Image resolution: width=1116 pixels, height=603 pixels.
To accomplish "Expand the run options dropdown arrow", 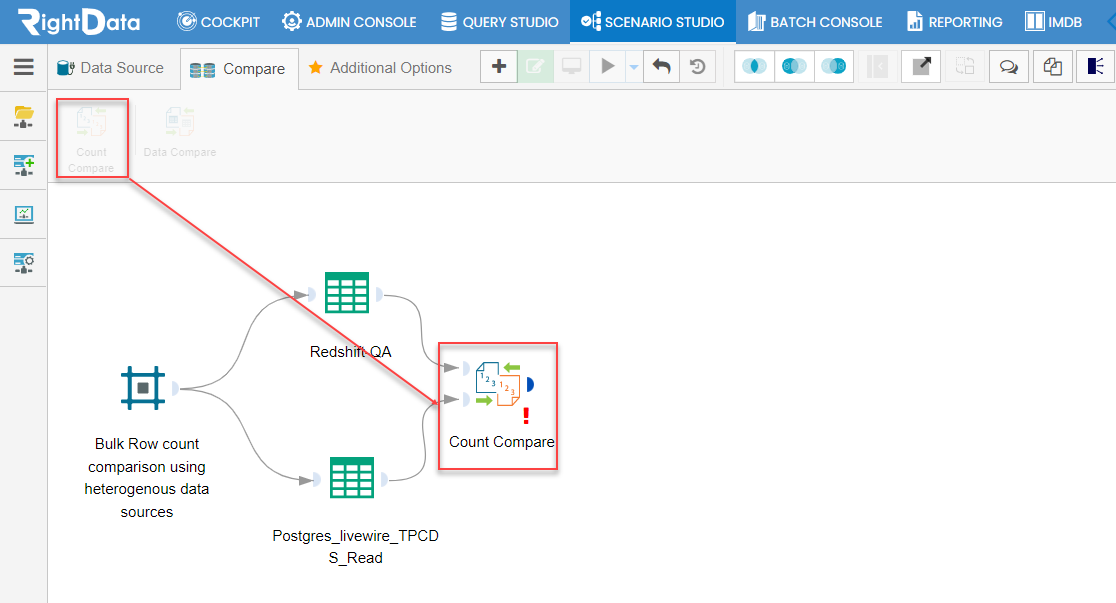I will point(633,68).
